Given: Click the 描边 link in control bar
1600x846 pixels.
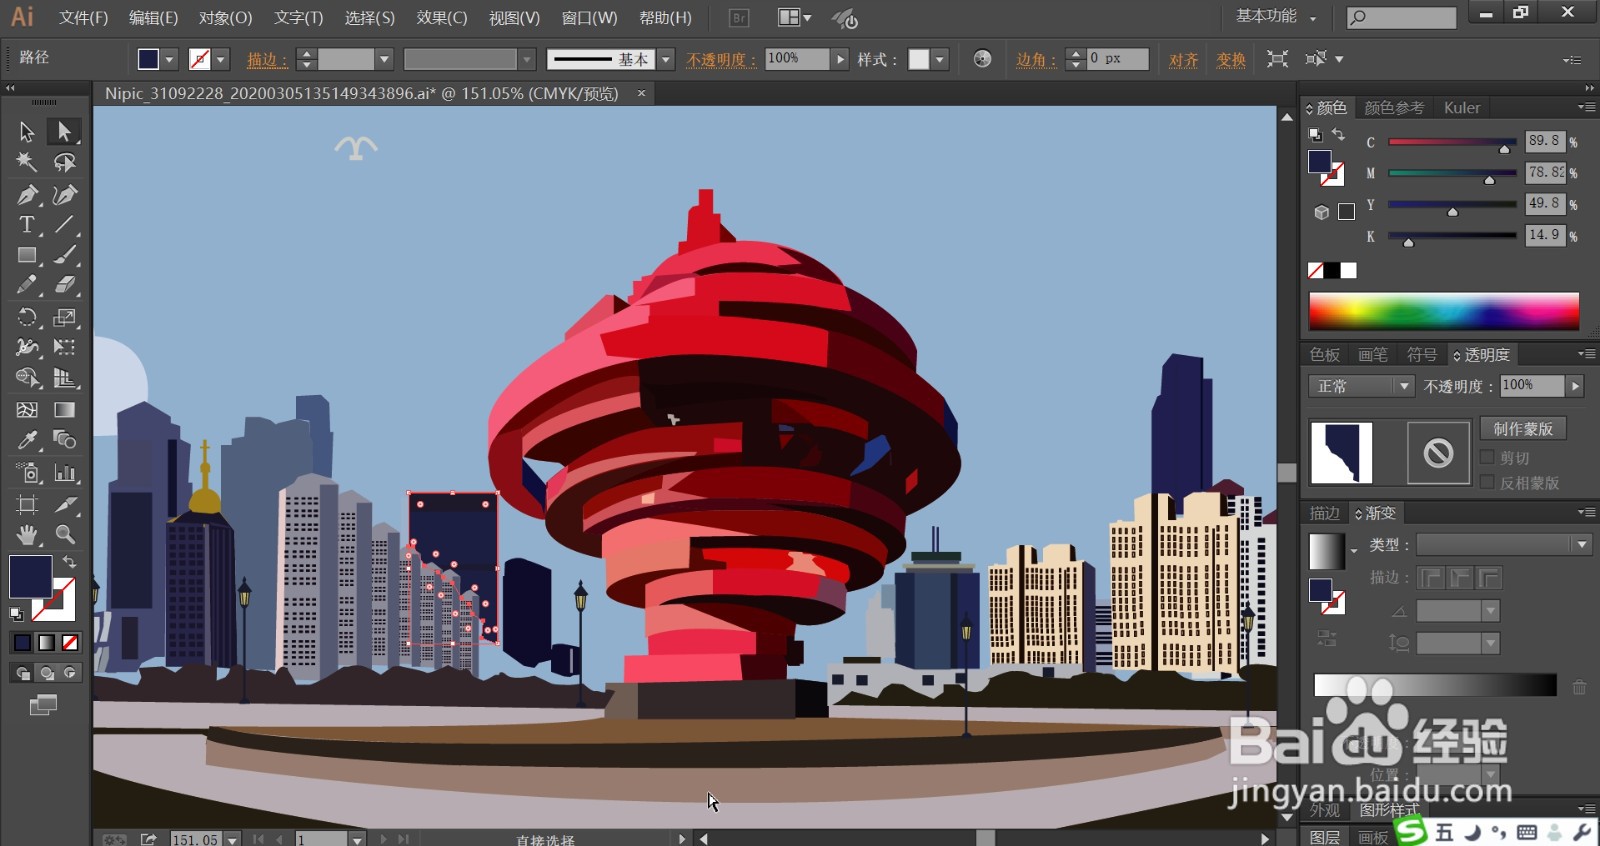Looking at the screenshot, I should tap(267, 60).
